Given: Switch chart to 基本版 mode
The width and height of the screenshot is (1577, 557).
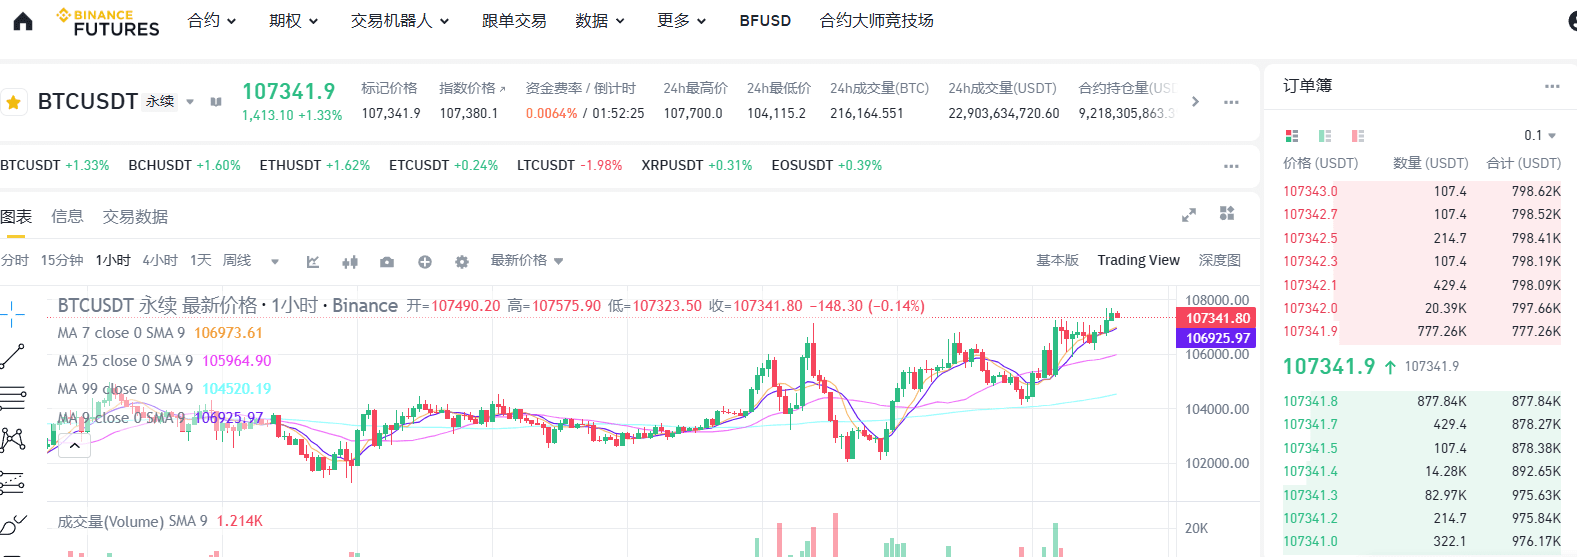Looking at the screenshot, I should [1057, 260].
